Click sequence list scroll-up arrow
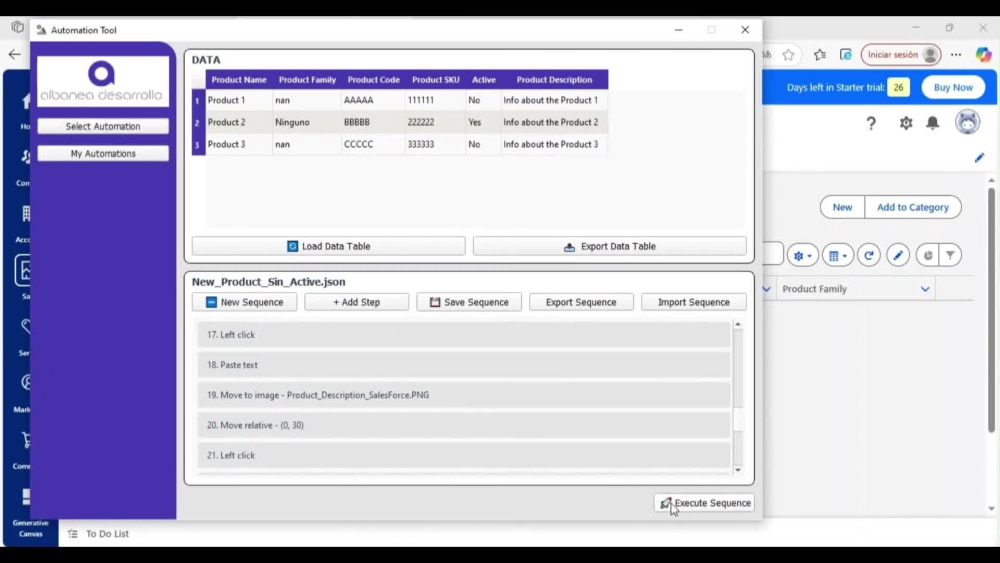Screen dimensions: 1000x563 pos(738,325)
